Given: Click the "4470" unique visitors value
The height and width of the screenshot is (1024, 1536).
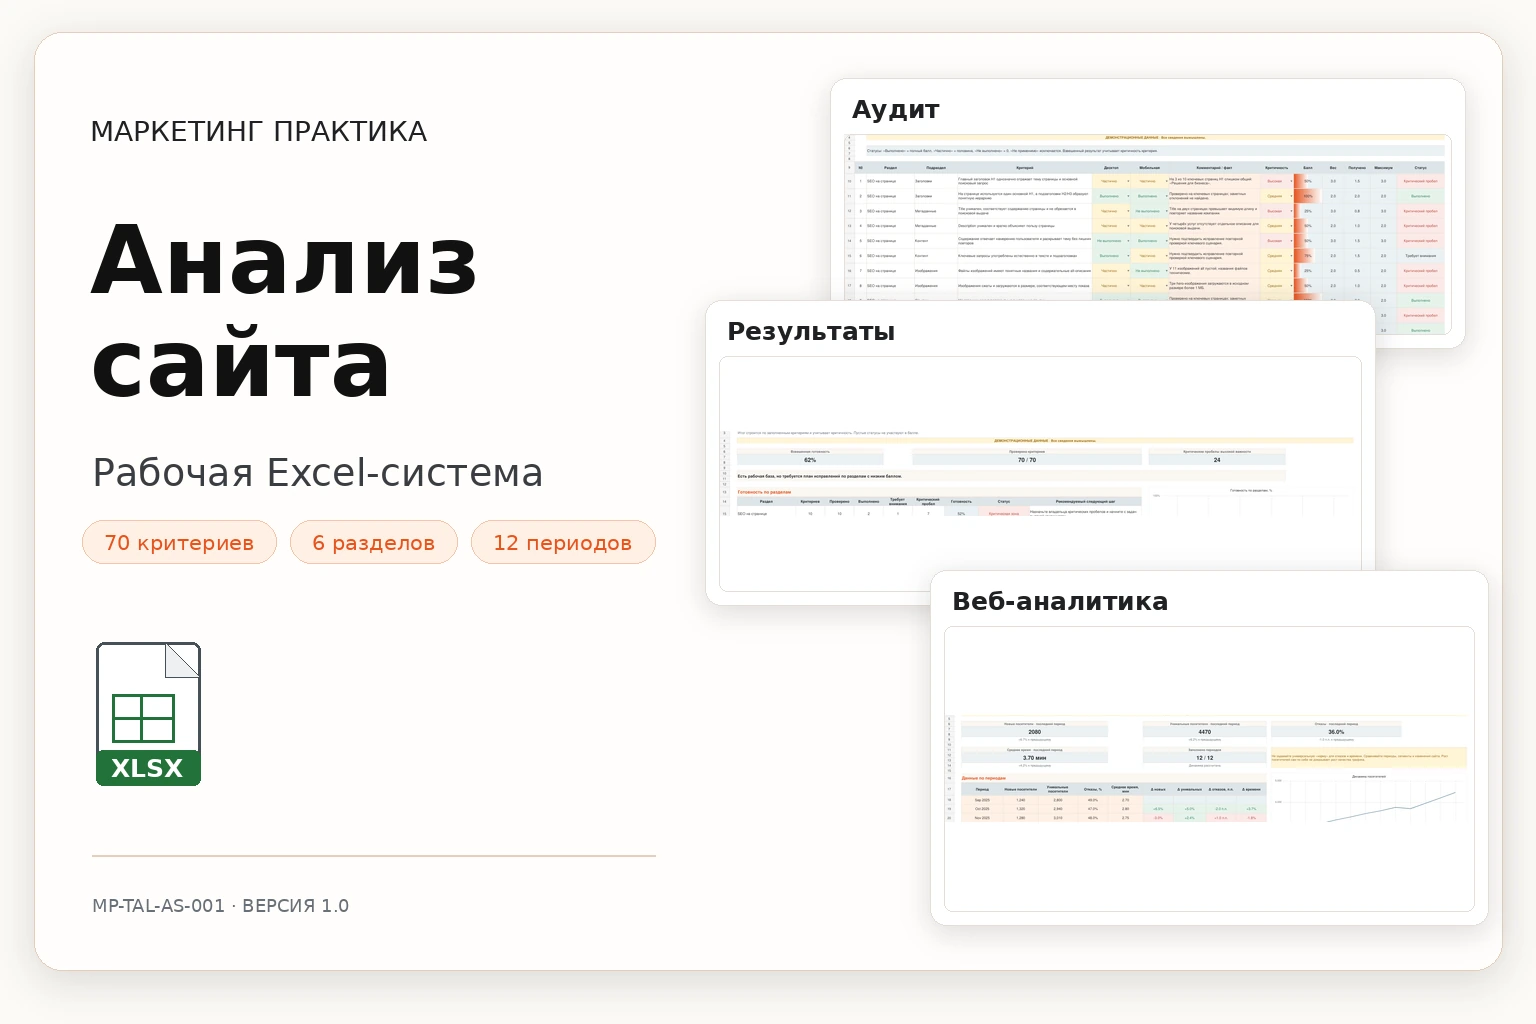Looking at the screenshot, I should coord(1205,732).
